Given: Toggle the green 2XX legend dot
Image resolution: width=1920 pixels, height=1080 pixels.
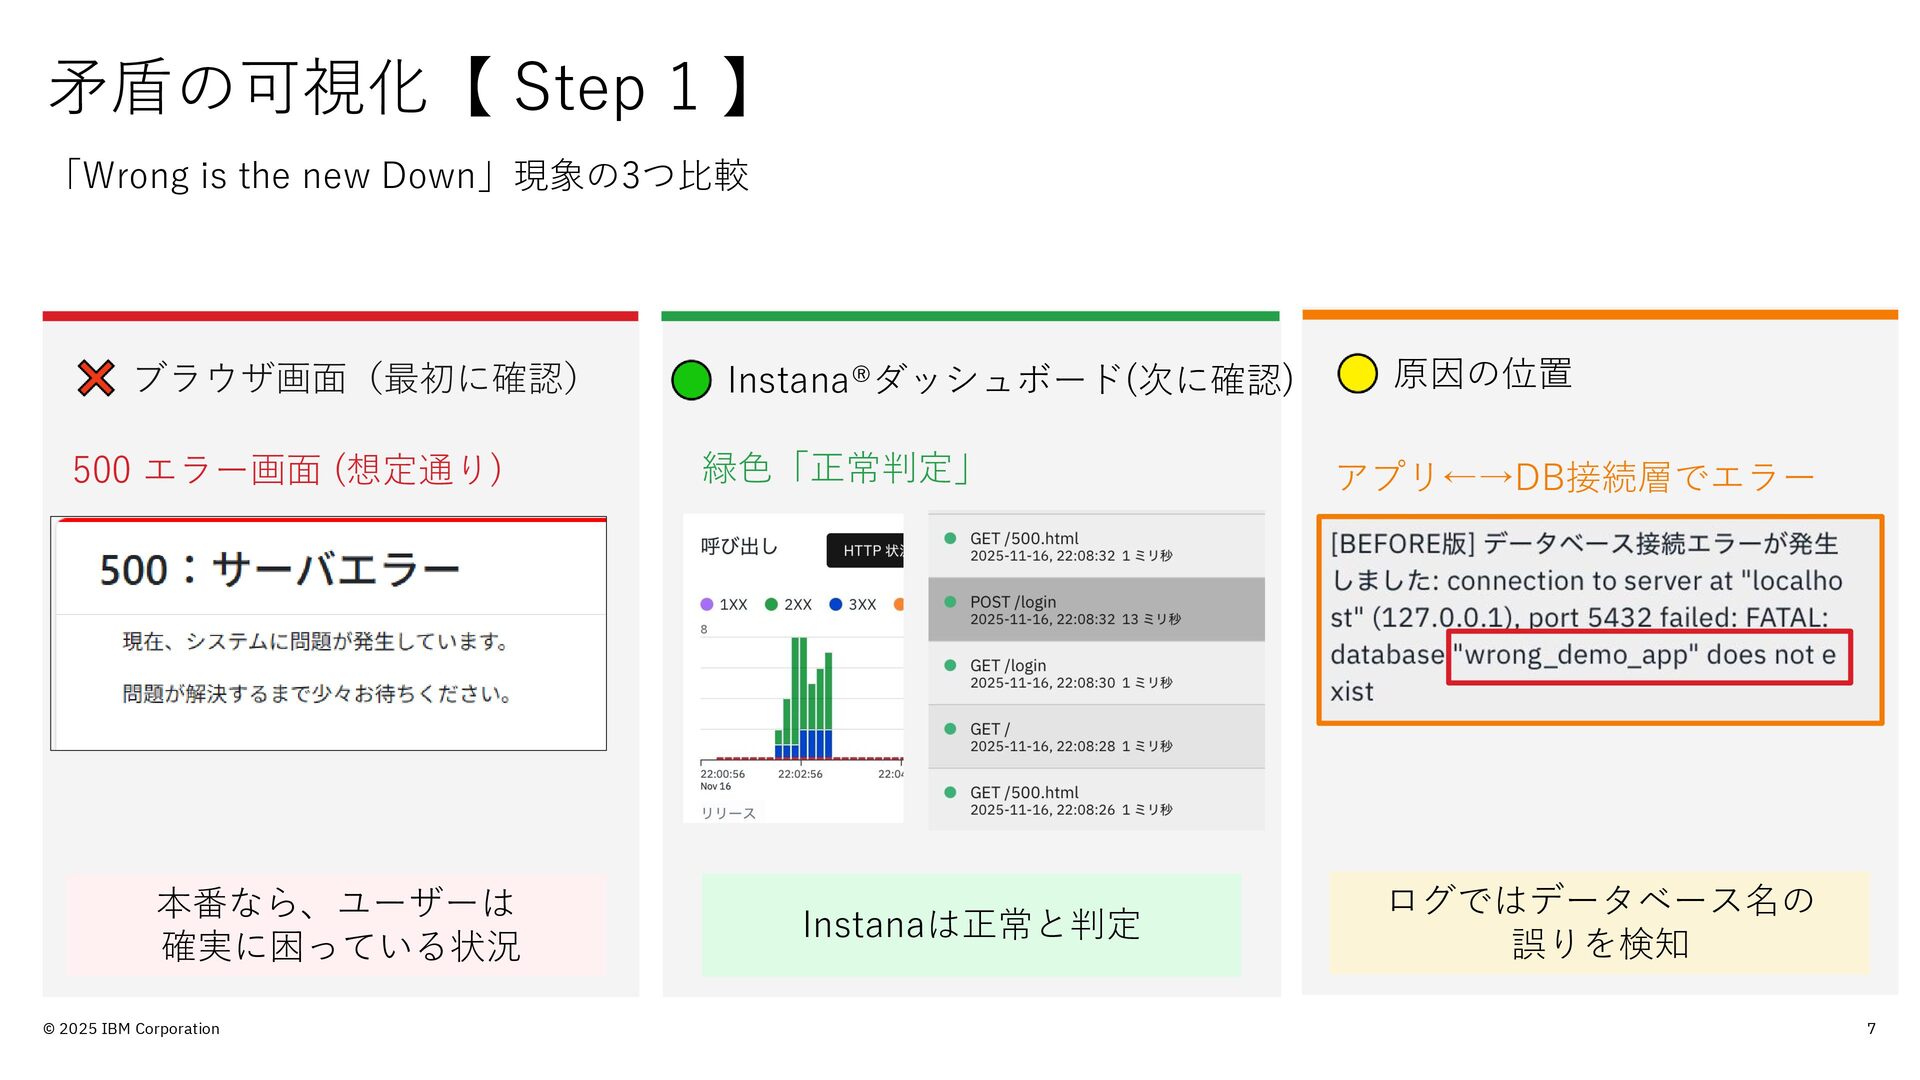Looking at the screenshot, I should point(771,604).
